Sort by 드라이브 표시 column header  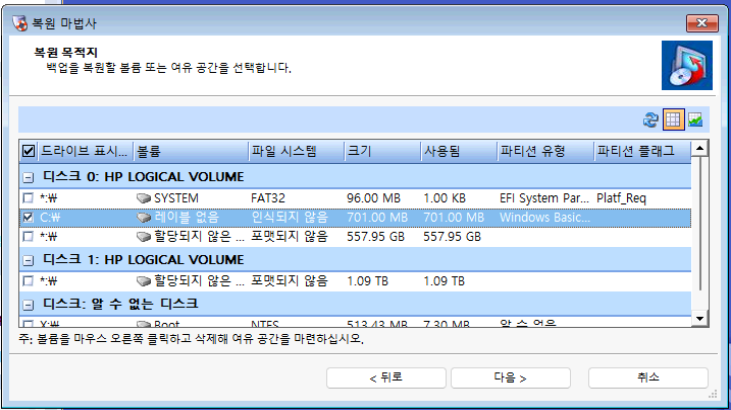coord(85,151)
